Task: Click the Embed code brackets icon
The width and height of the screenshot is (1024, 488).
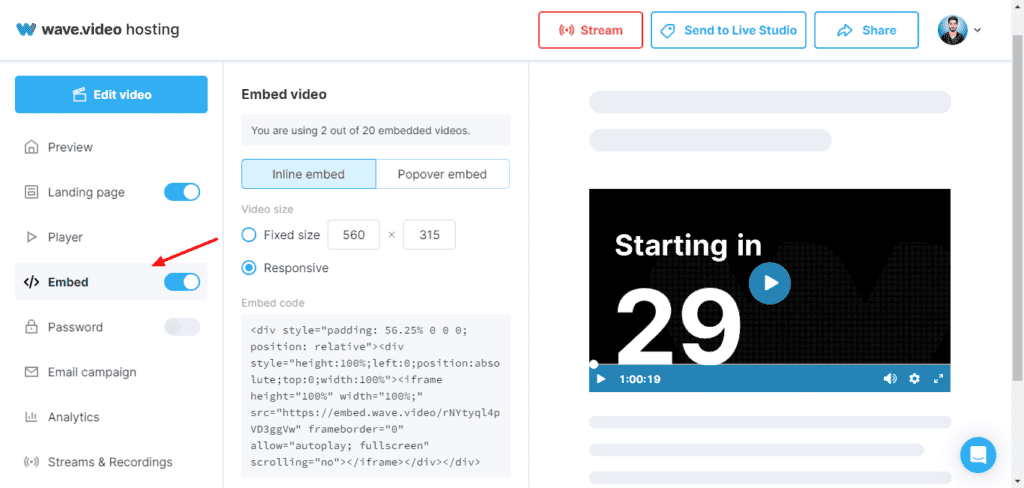Action: tap(31, 282)
